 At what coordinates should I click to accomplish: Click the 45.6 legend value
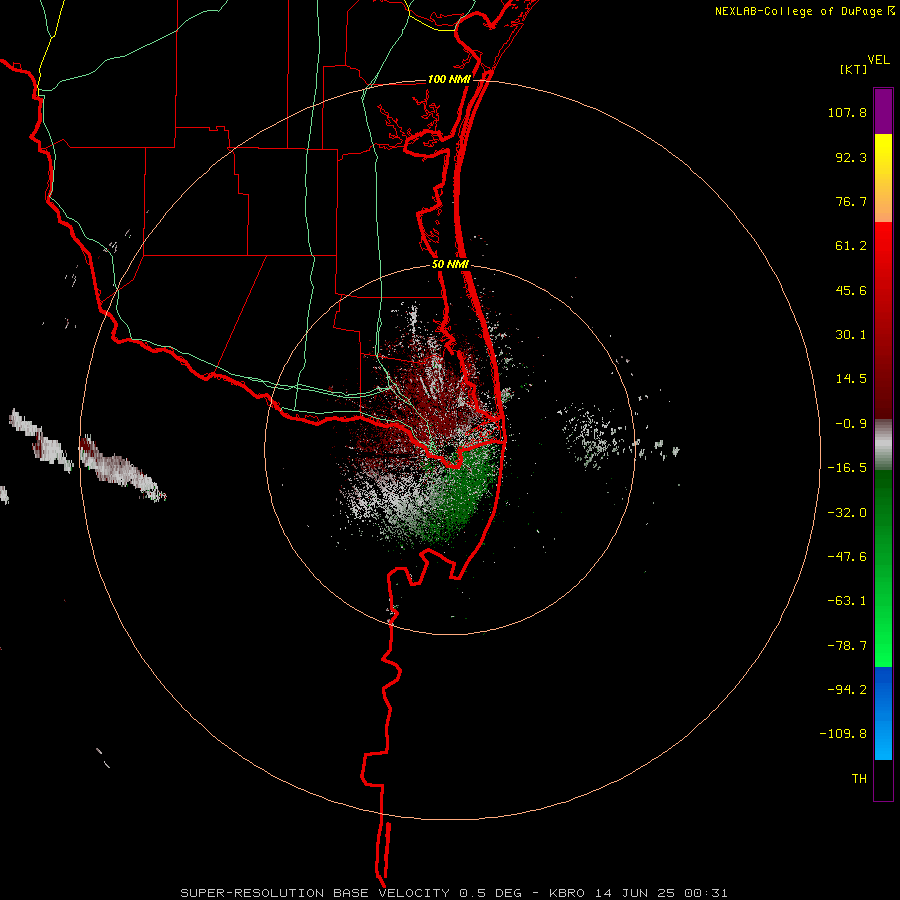[x=851, y=290]
